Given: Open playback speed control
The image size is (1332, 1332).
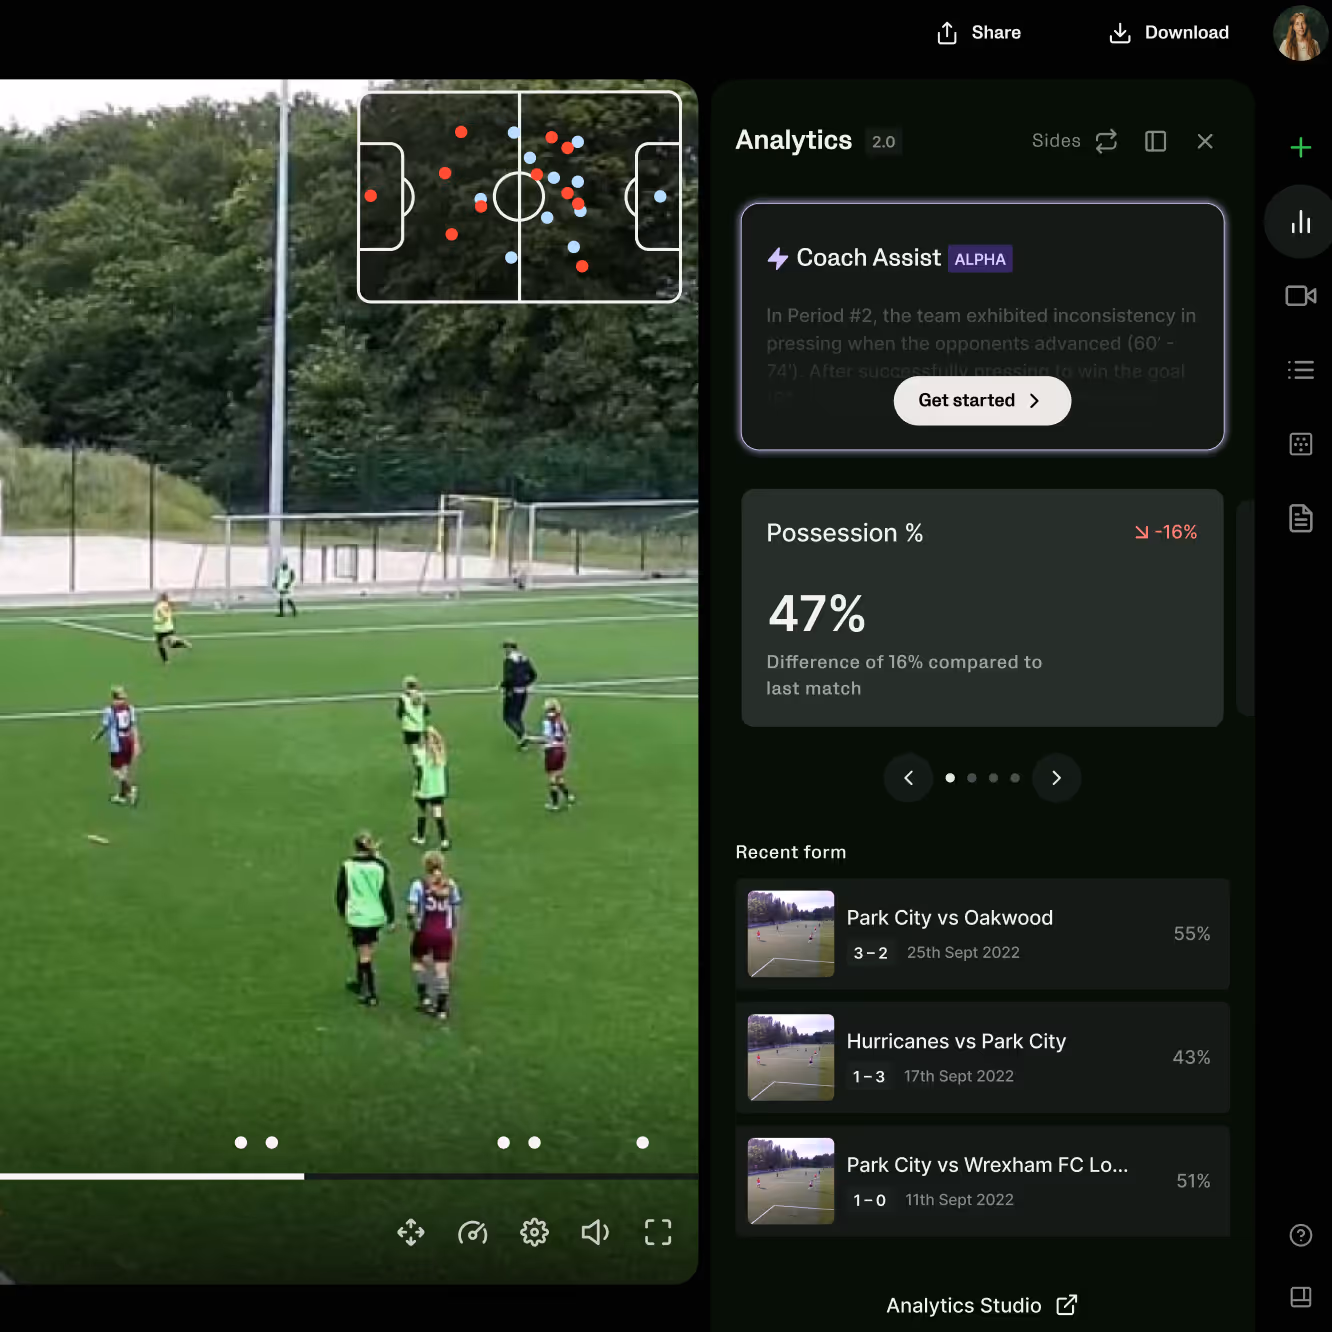Looking at the screenshot, I should 472,1232.
